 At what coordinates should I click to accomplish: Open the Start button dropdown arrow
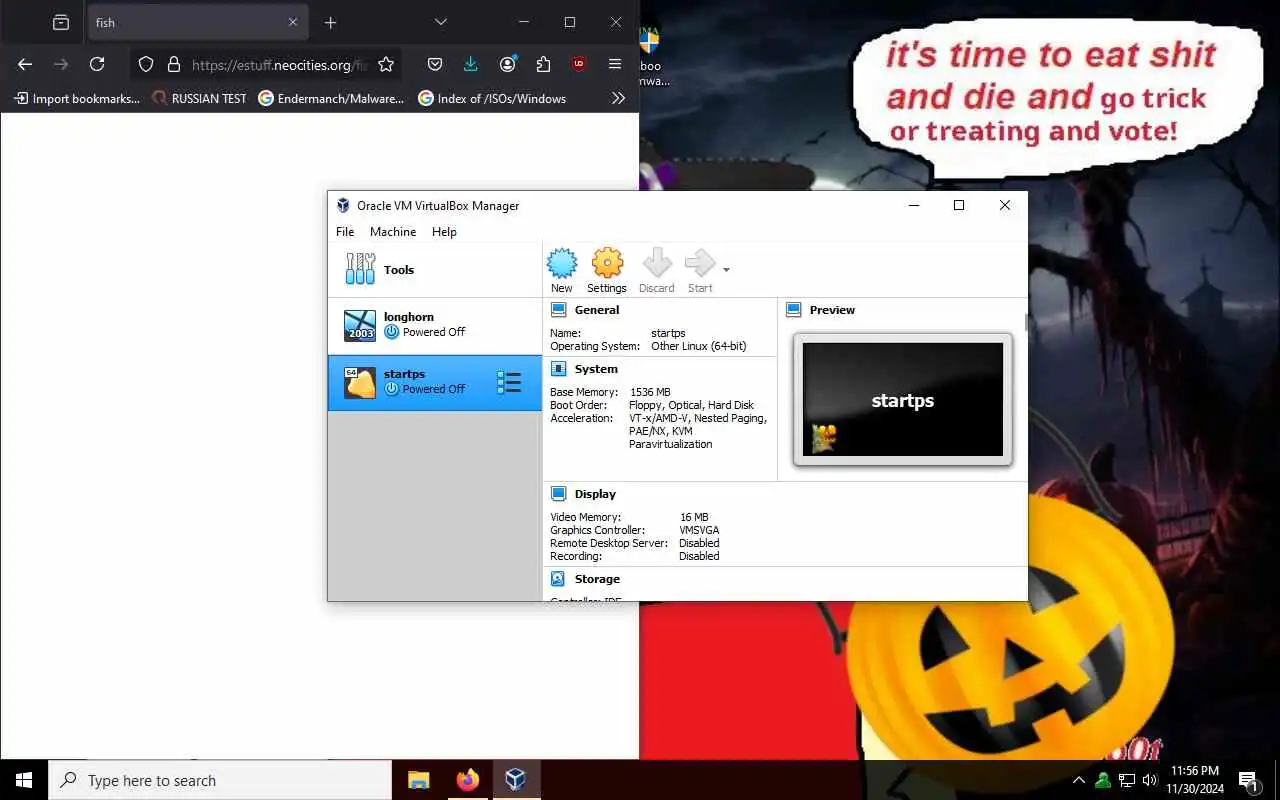[x=726, y=270]
